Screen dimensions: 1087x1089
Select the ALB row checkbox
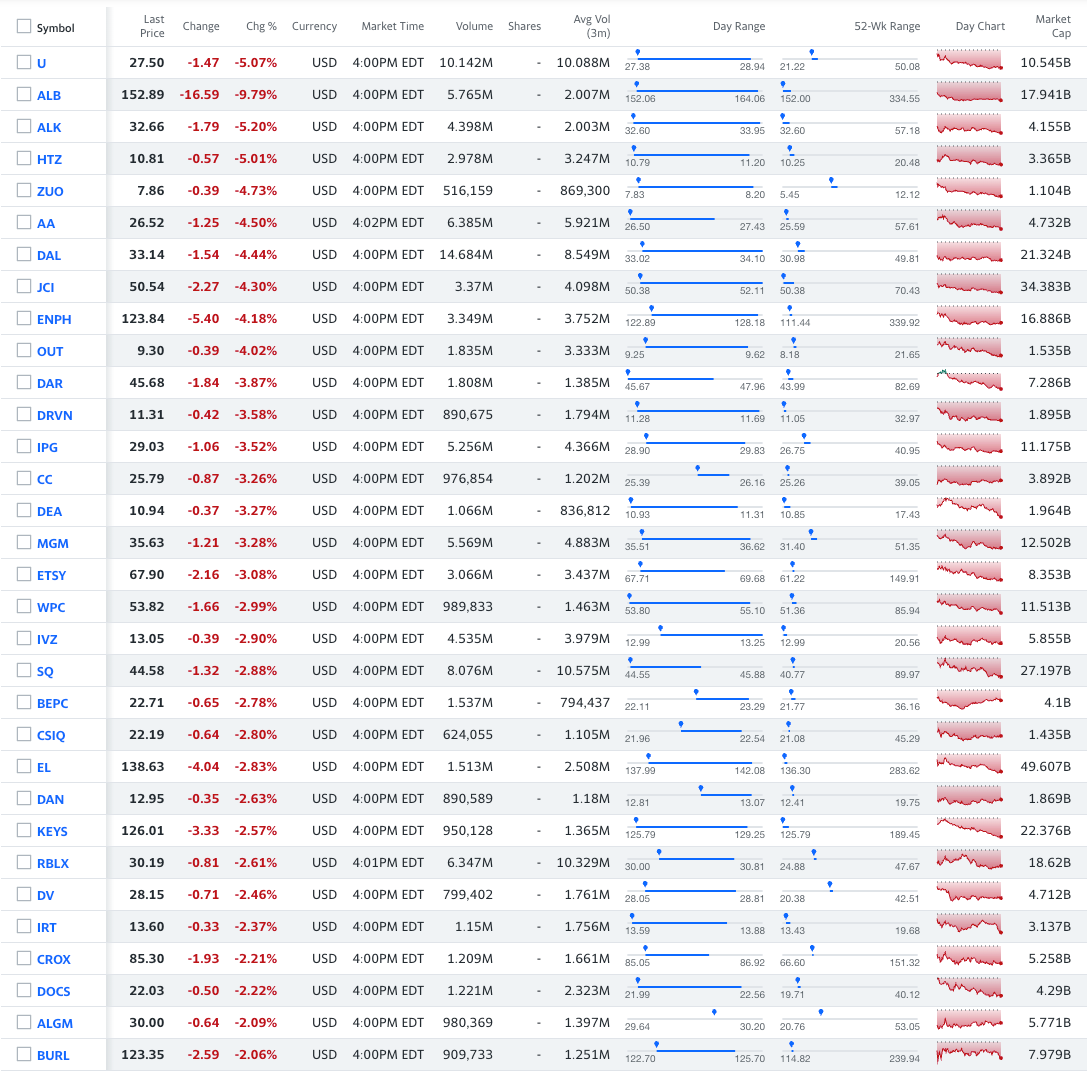24,94
